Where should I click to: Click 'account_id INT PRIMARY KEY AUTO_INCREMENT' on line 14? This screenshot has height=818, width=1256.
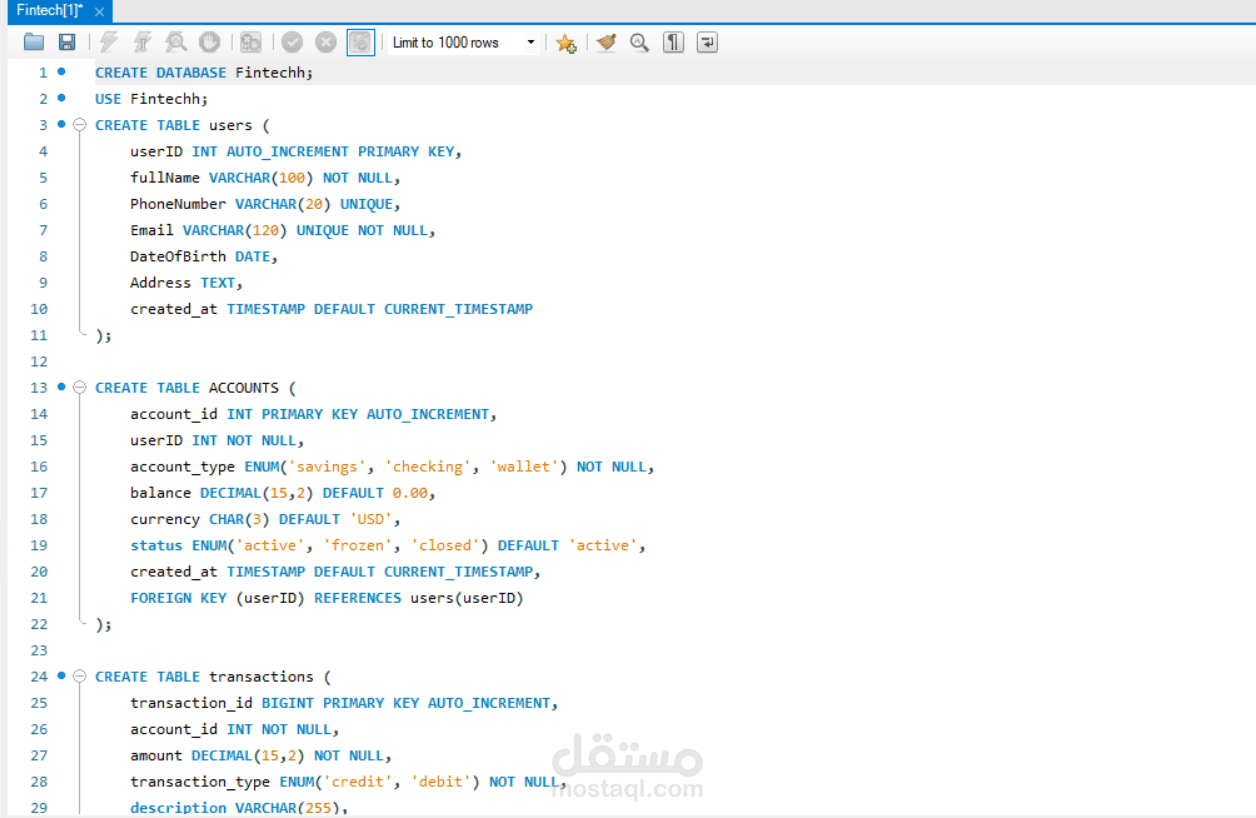coord(313,414)
